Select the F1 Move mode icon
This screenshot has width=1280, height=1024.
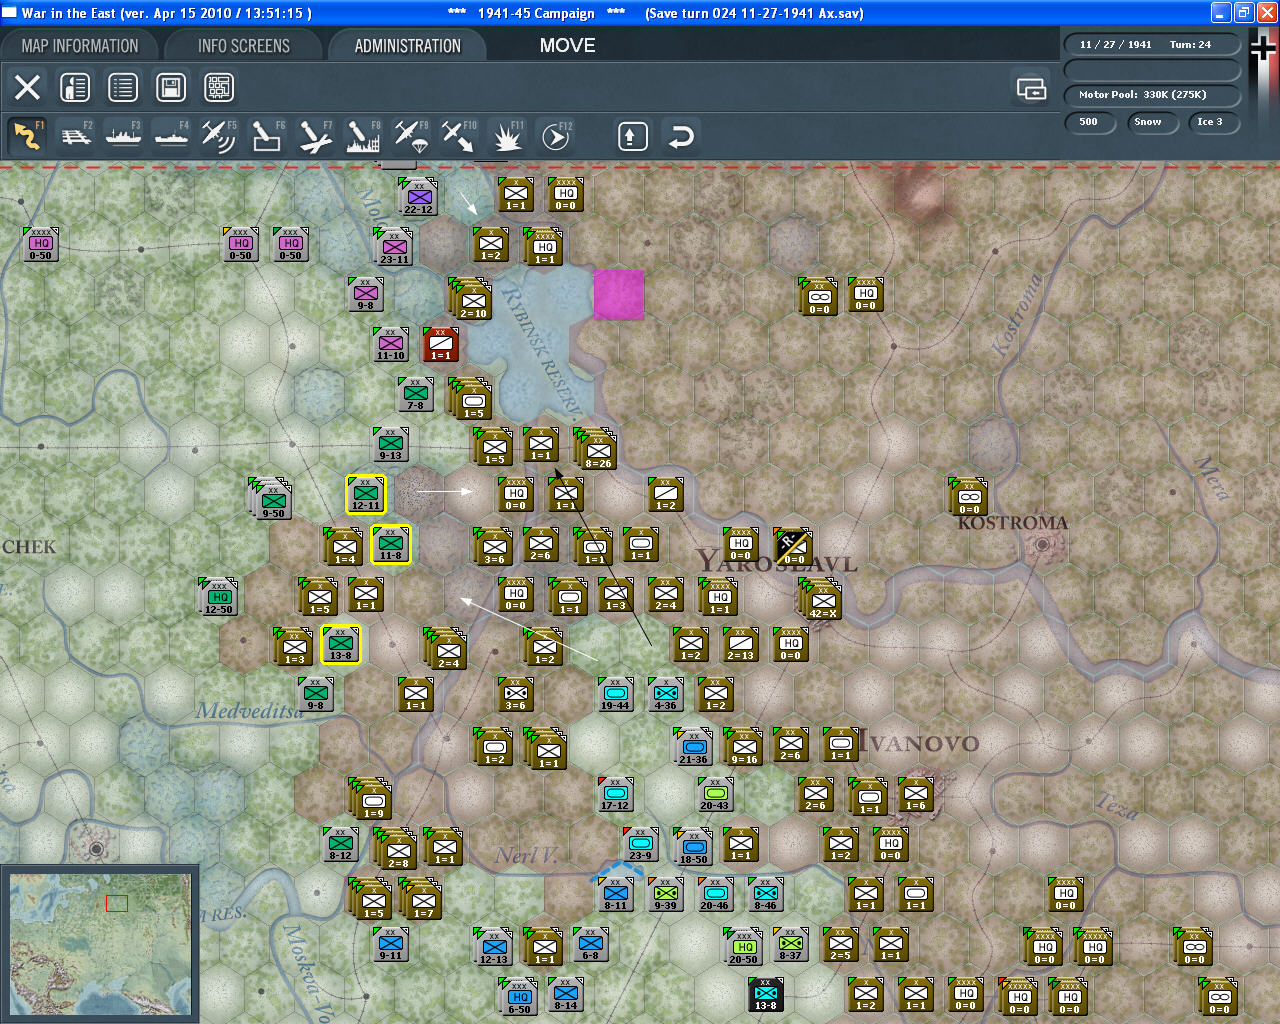click(x=27, y=136)
